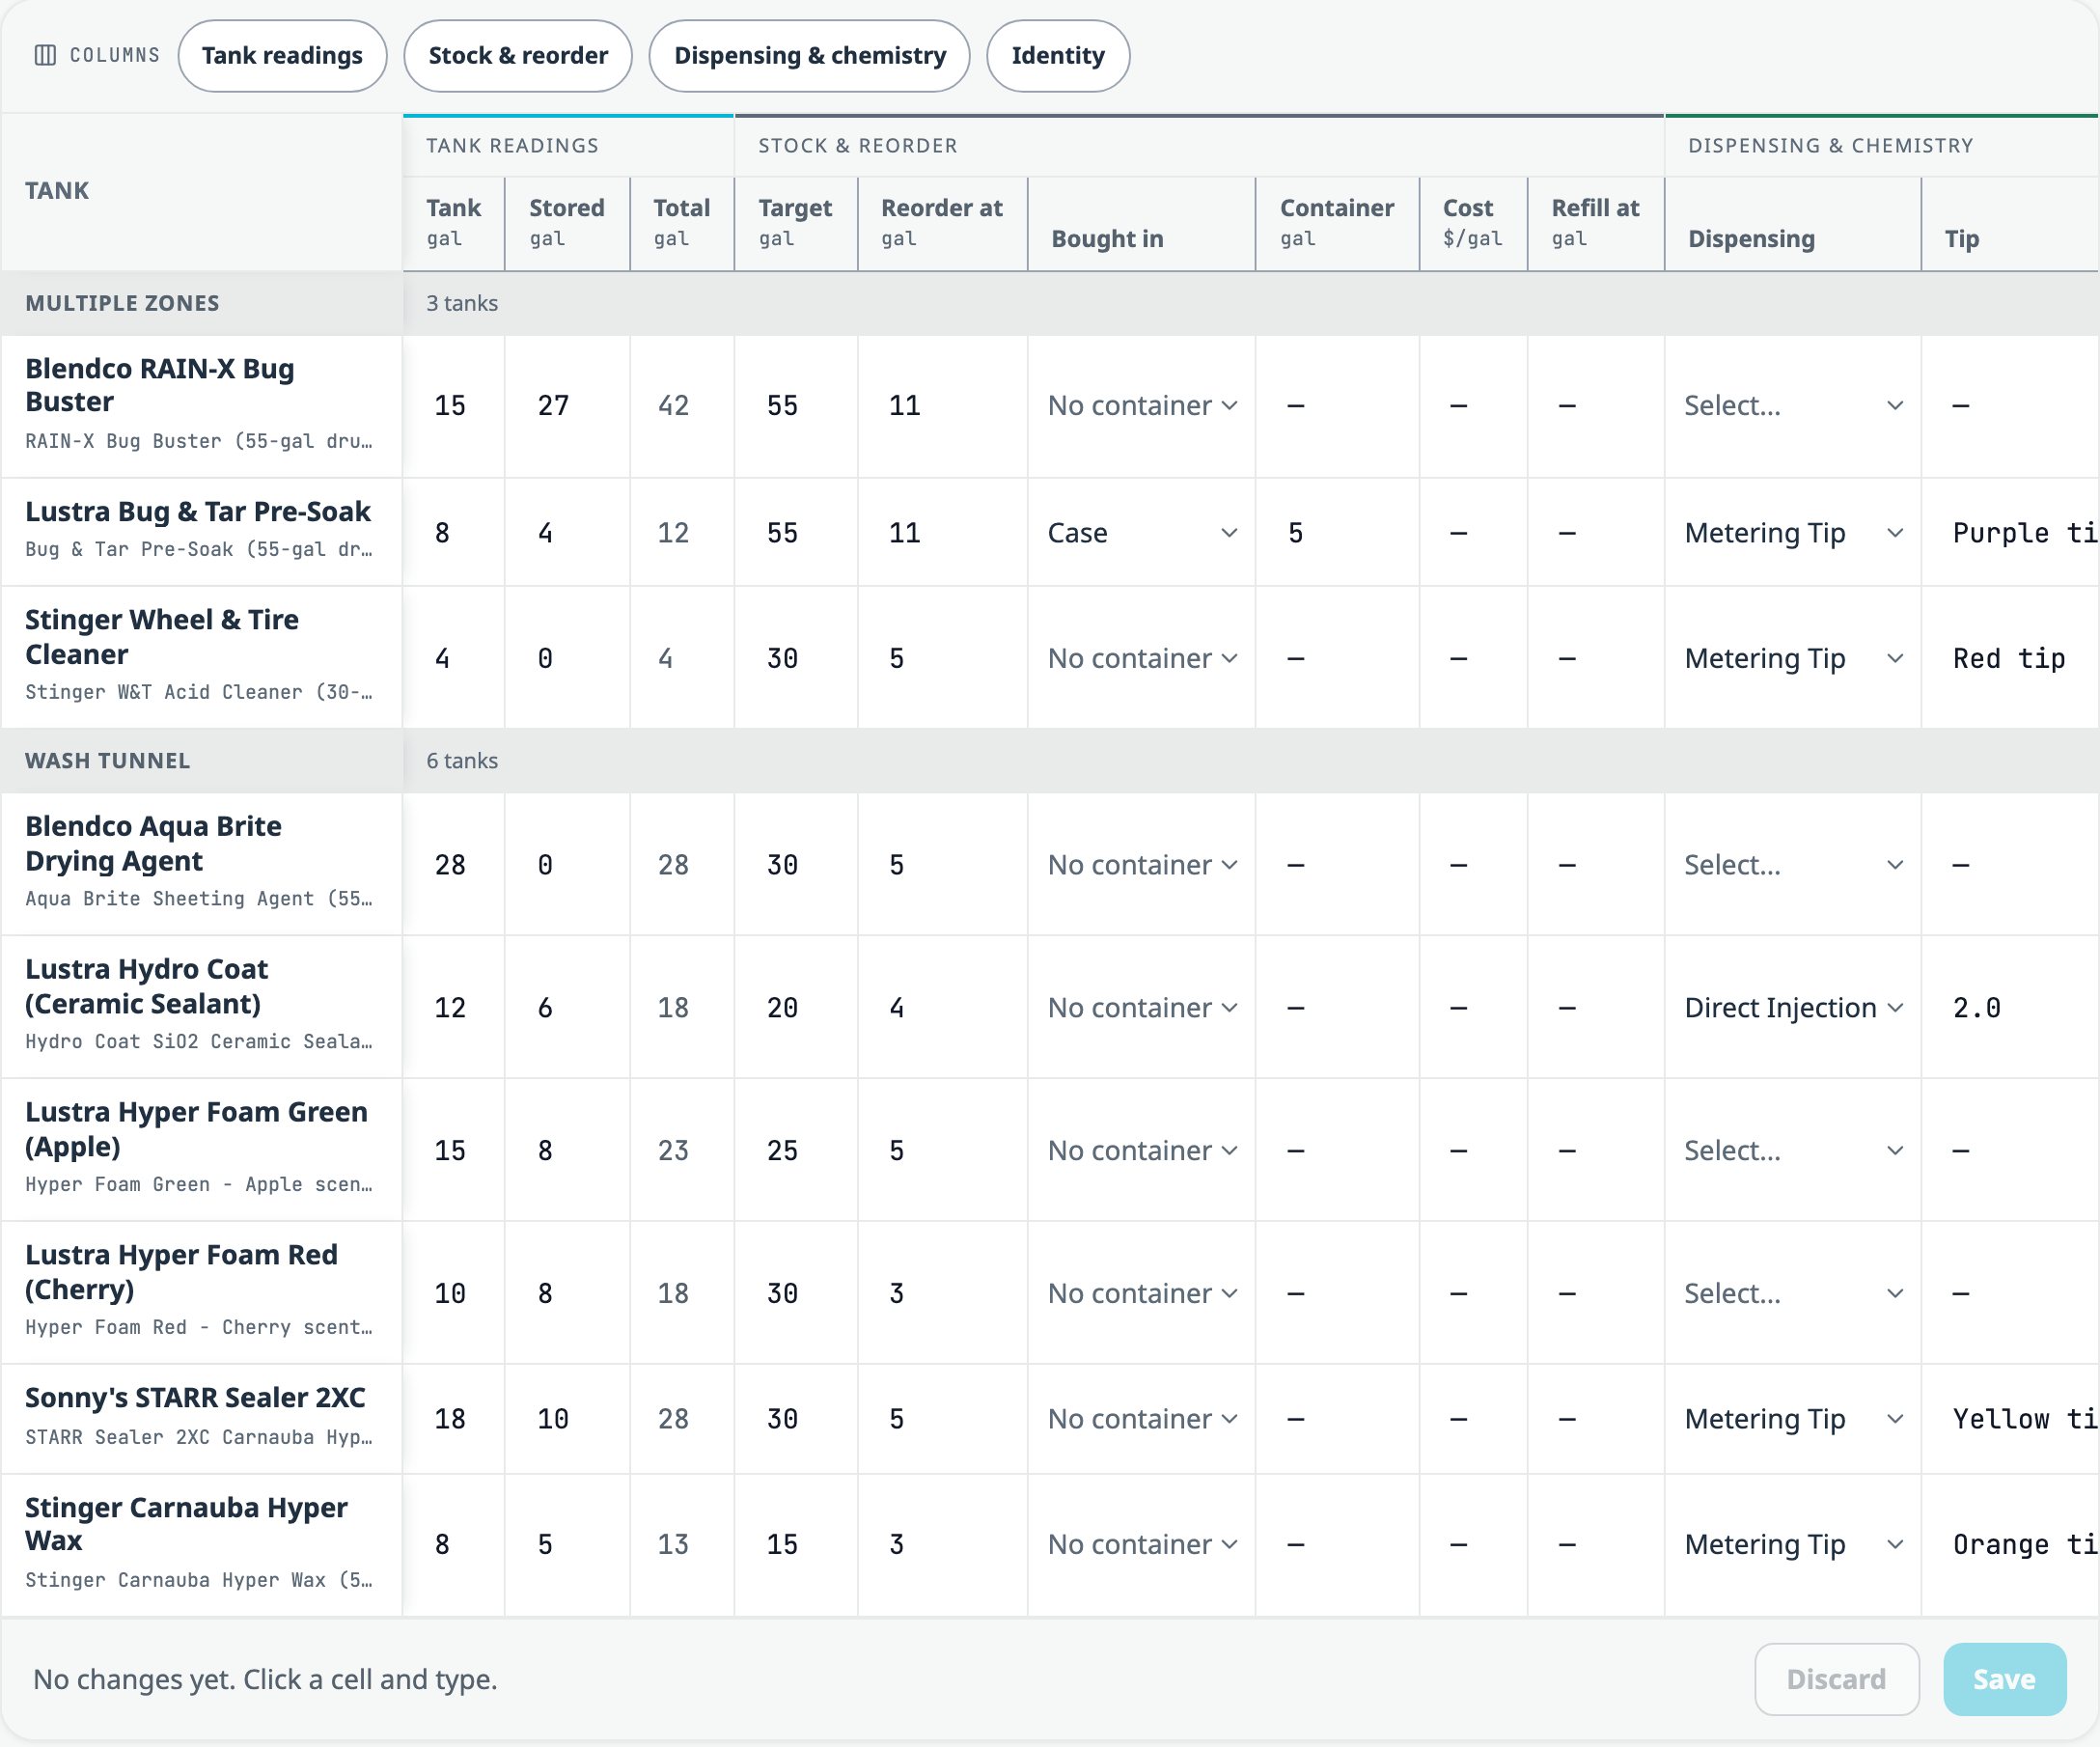
Task: Open Bought in dropdown for Hyper Foam Red (Cherry)
Action: coord(1142,1294)
